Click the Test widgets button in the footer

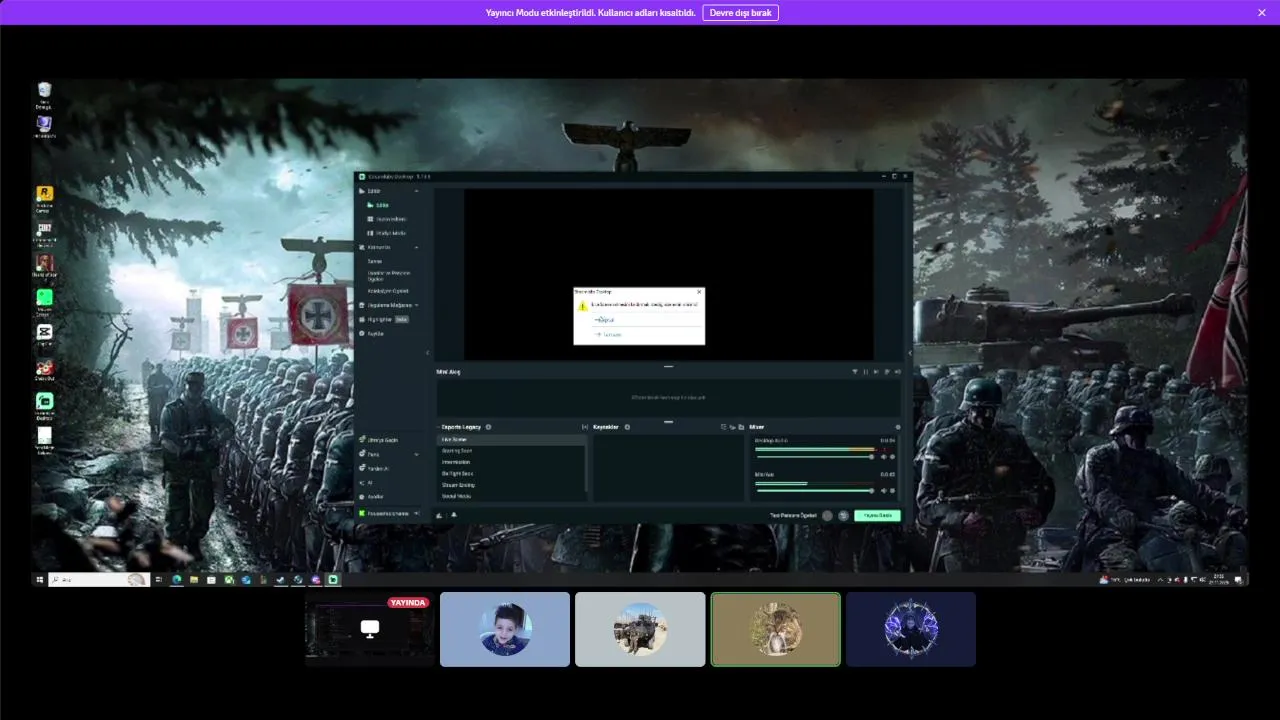pyautogui.click(x=793, y=515)
